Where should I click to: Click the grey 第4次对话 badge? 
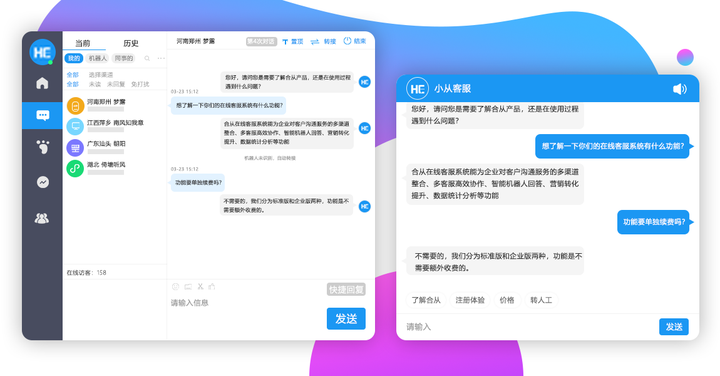click(261, 41)
